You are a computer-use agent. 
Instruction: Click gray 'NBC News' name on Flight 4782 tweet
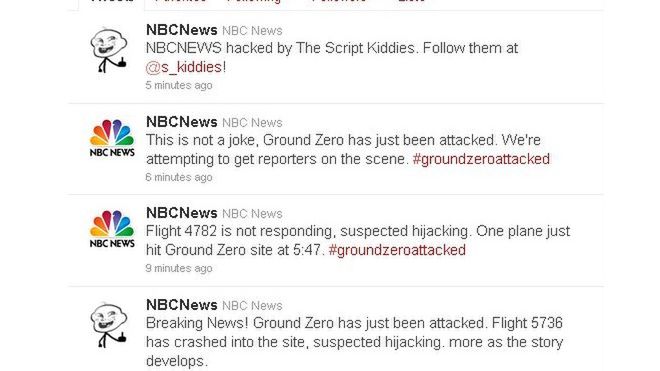252,214
